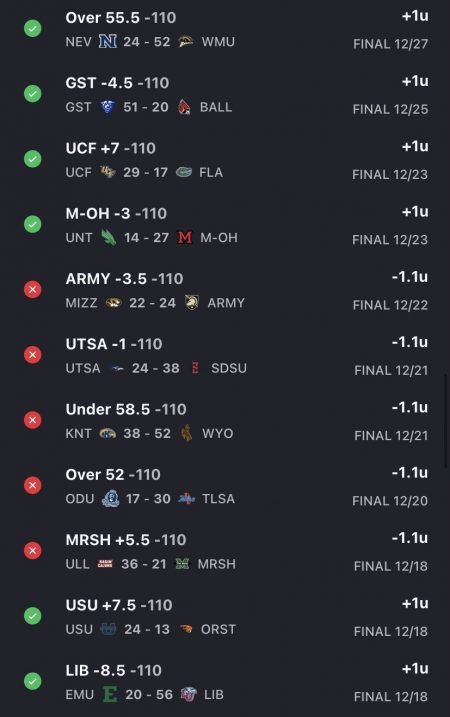Screen dimensions: 450x717
Task: Open the Under 58.5 -110 bet
Action: (126, 409)
